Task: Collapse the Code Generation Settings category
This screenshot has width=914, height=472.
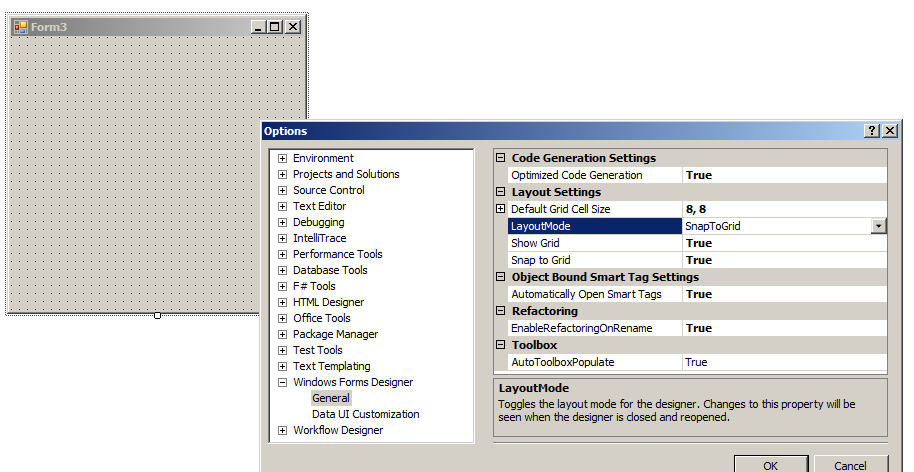Action: tap(500, 158)
